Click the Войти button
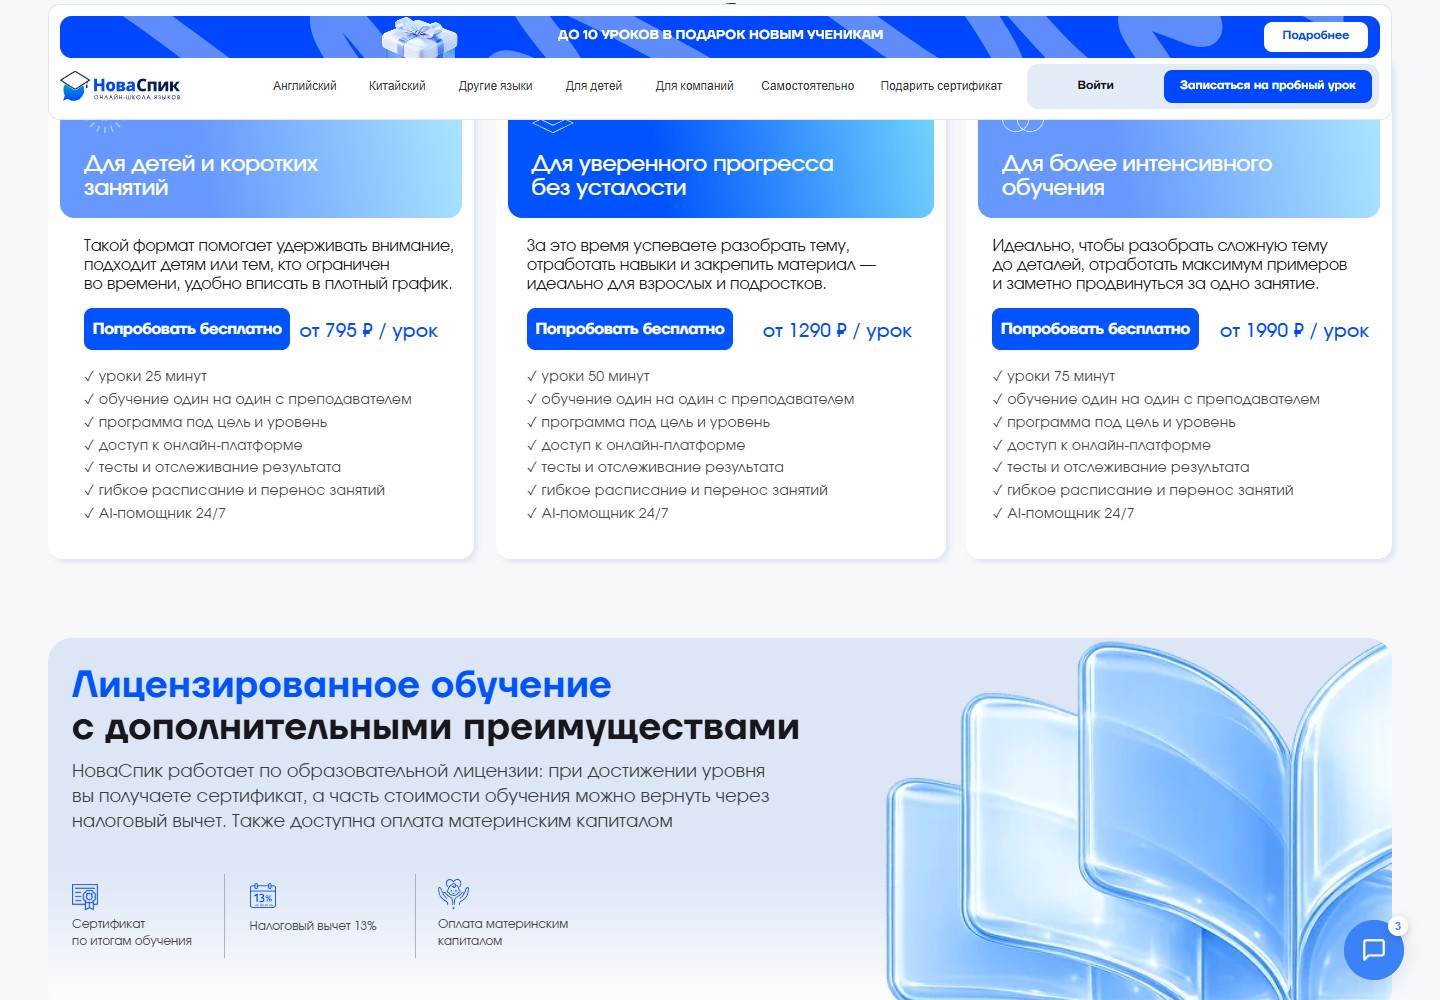This screenshot has width=1440, height=1000. (1095, 86)
